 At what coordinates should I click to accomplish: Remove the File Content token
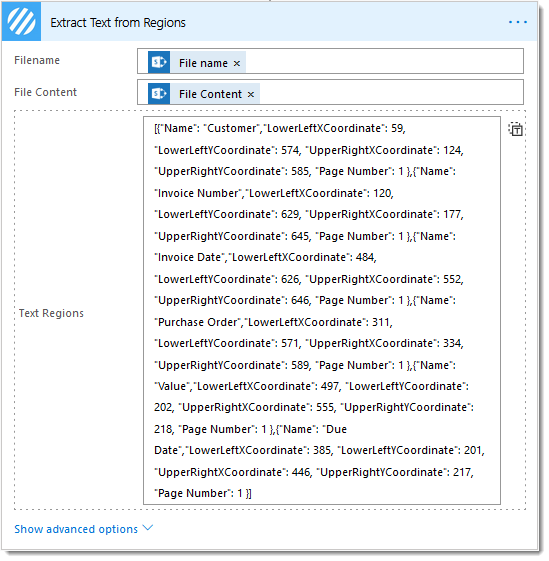251,94
